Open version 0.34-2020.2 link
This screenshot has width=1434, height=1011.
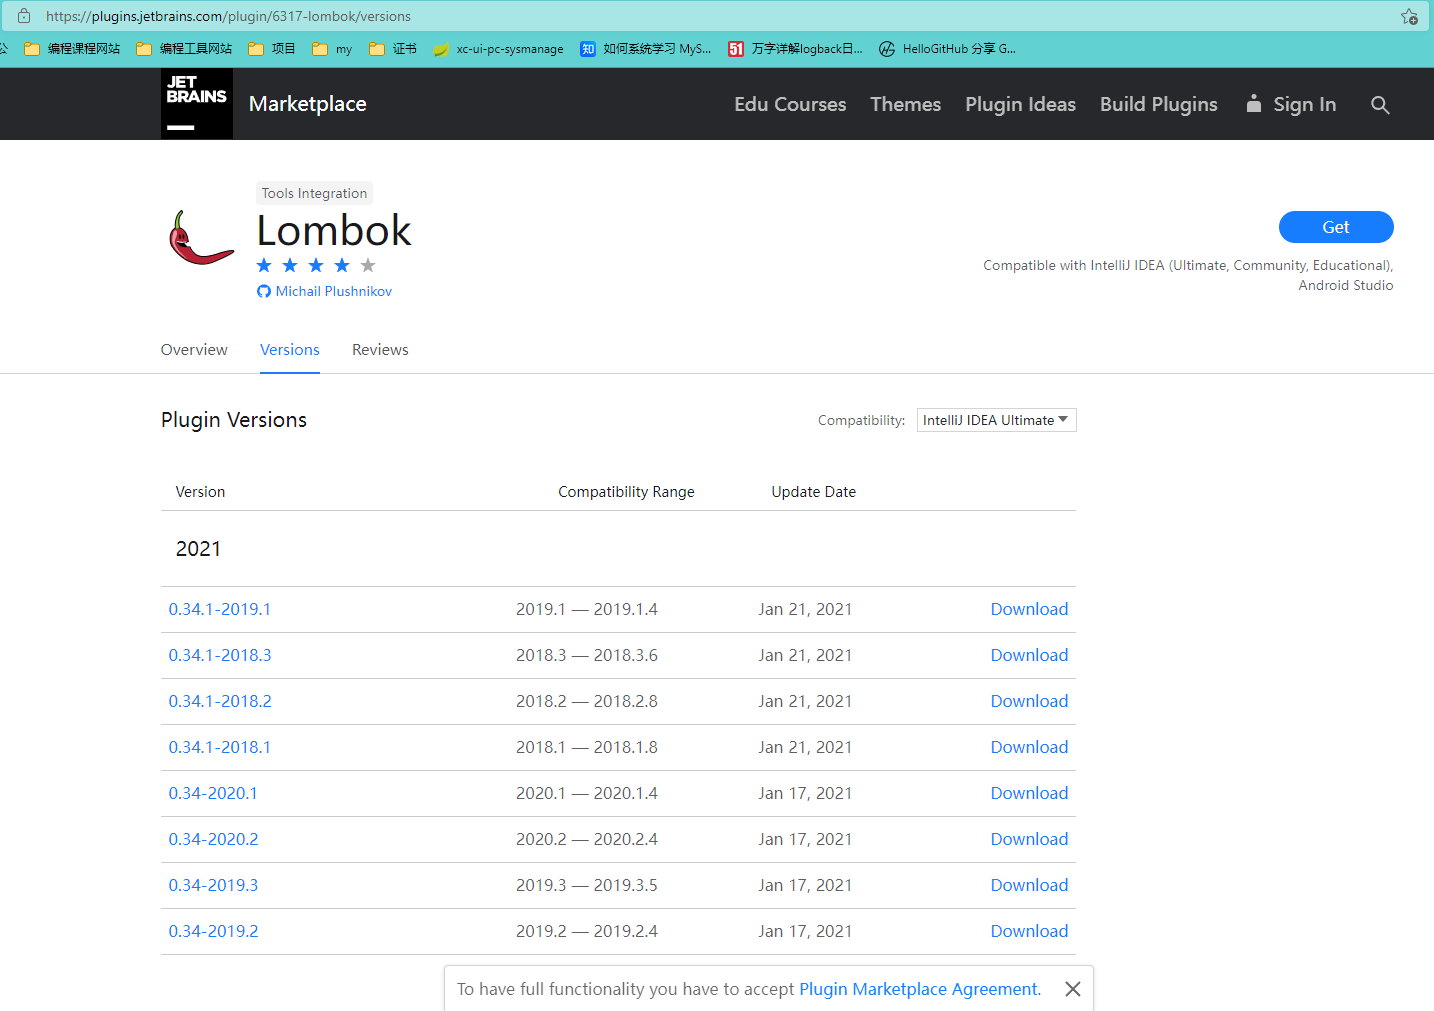213,839
